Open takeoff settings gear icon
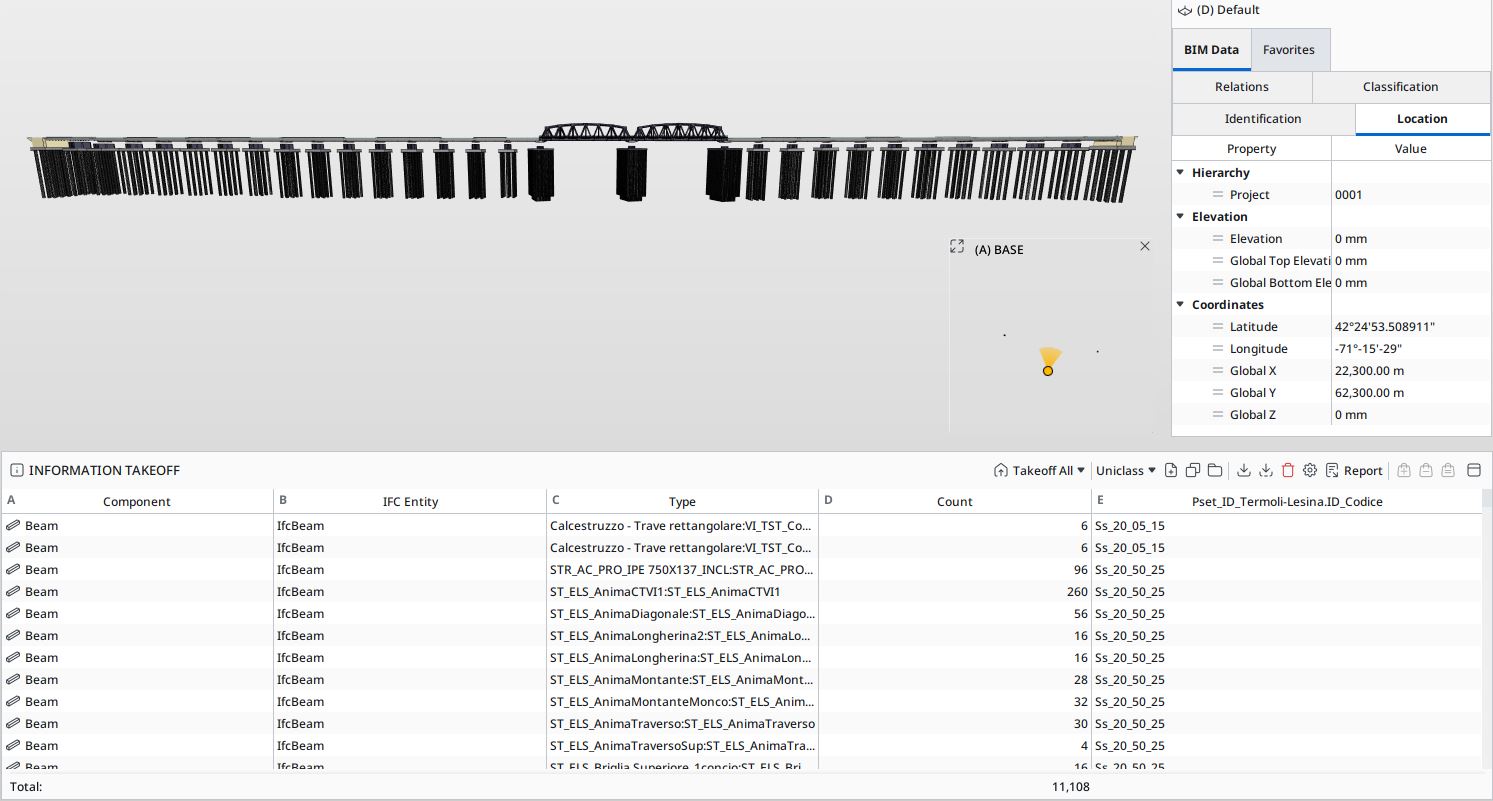Viewport: 1493px width, 801px height. pyautogui.click(x=1309, y=471)
